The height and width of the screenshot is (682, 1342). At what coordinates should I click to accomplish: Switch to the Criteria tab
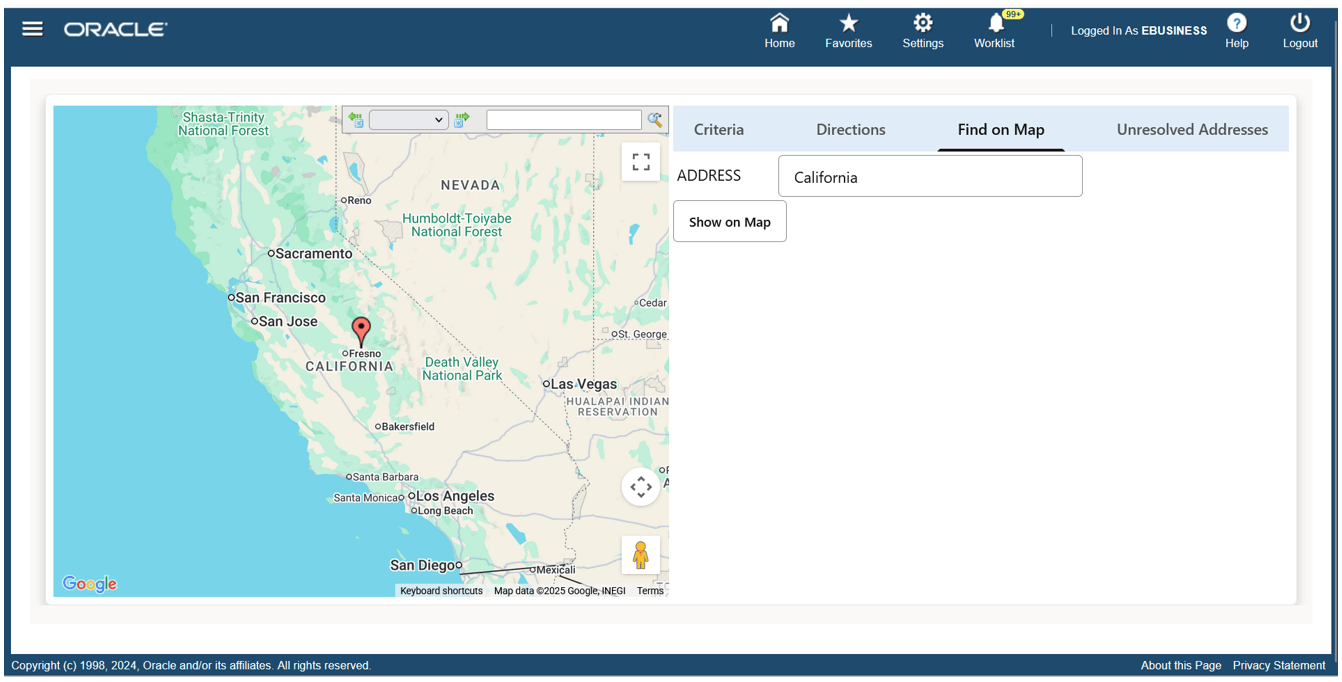tap(718, 129)
